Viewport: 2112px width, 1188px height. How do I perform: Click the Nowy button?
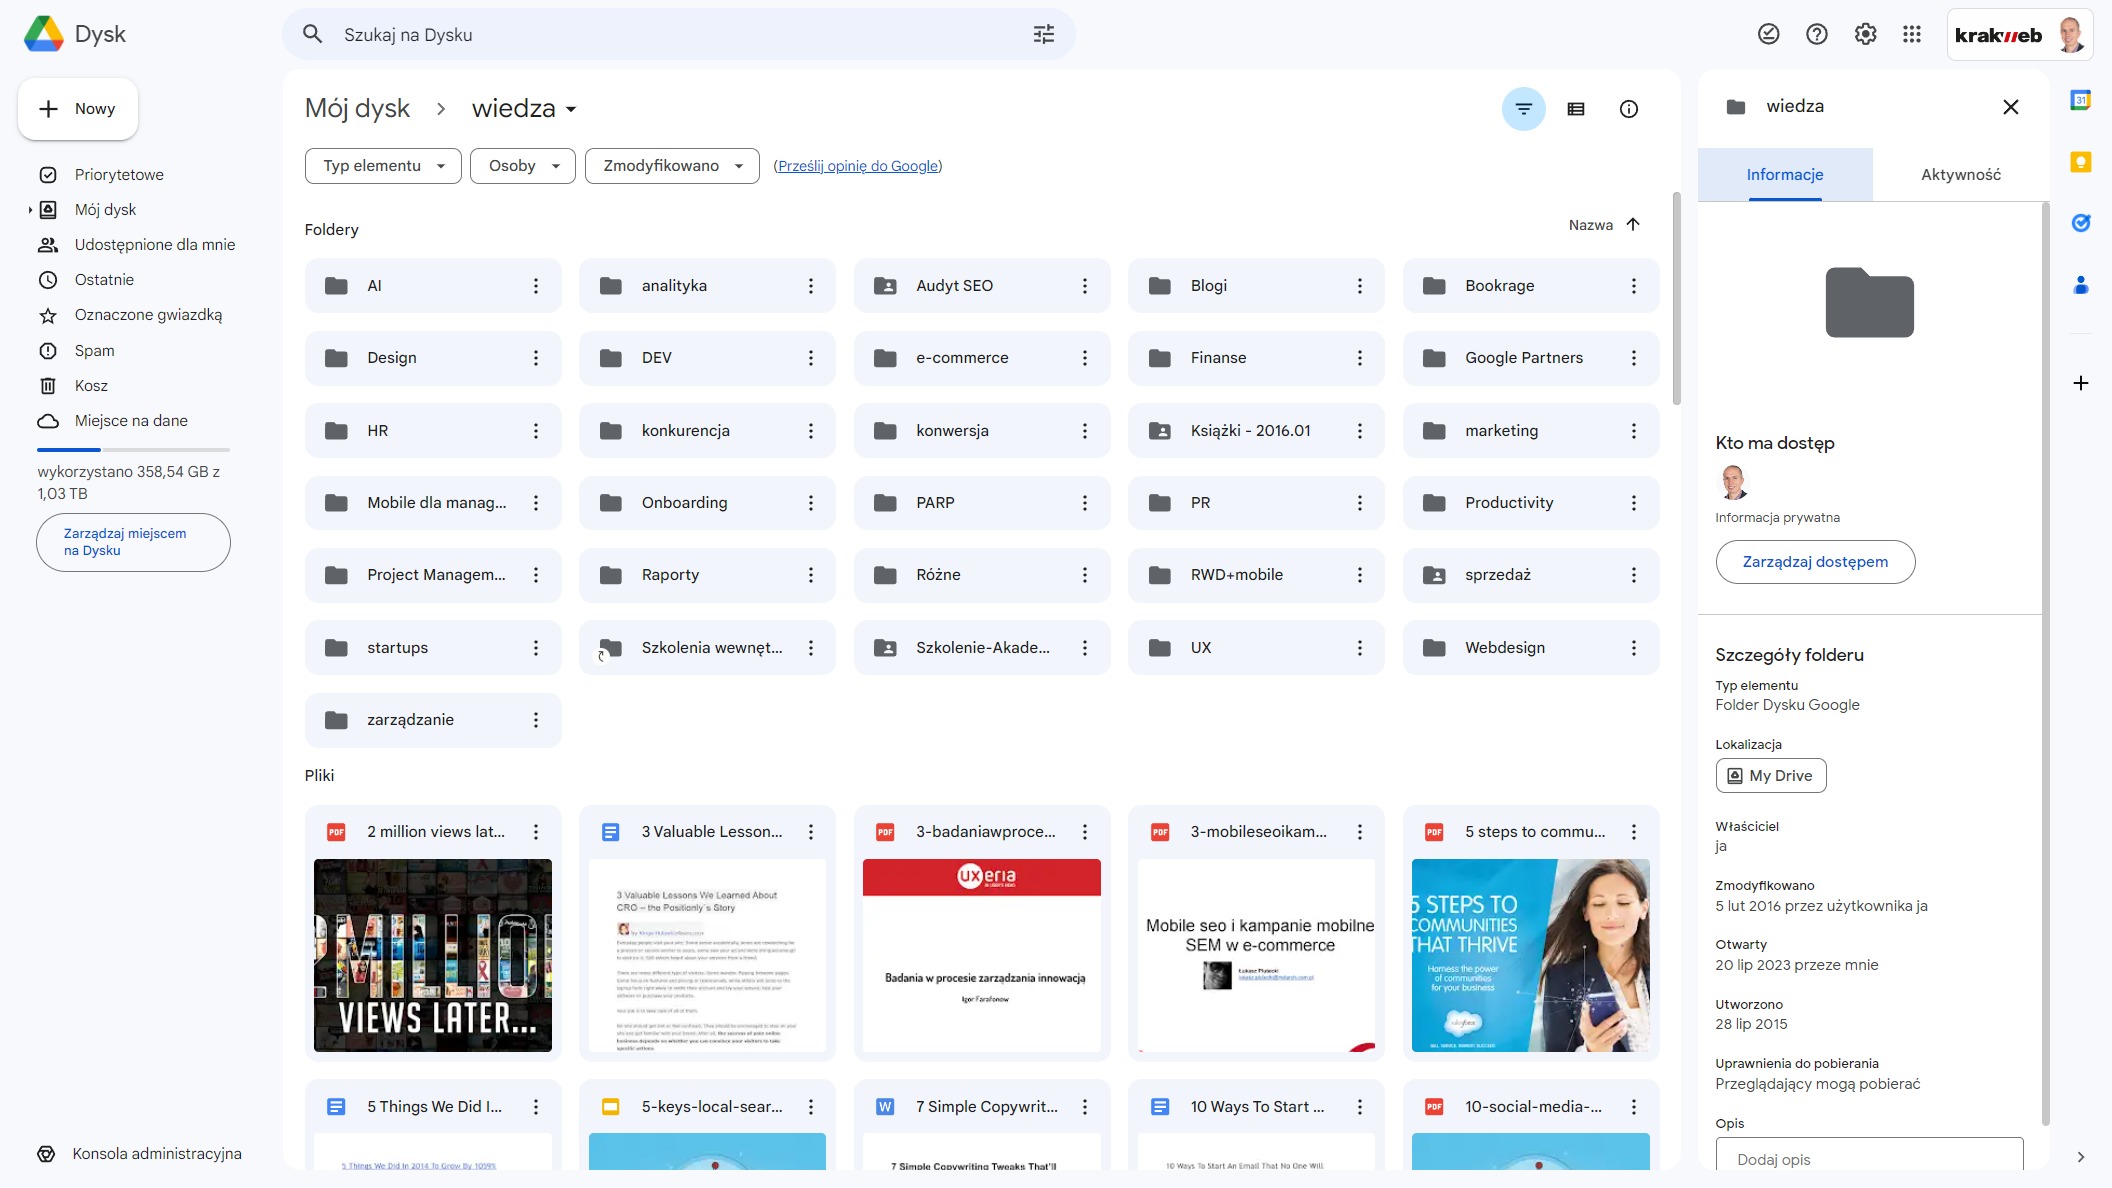(78, 109)
